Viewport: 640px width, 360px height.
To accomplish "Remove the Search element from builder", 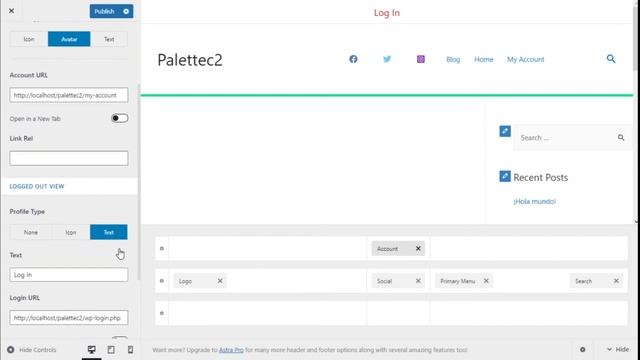I will tap(616, 281).
